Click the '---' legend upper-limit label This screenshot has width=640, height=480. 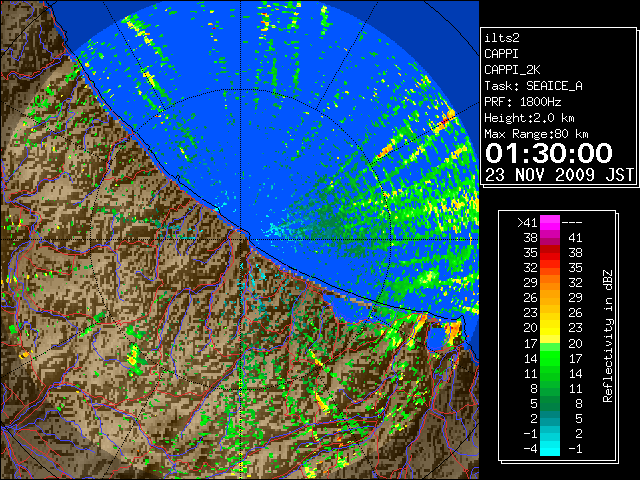click(572, 223)
